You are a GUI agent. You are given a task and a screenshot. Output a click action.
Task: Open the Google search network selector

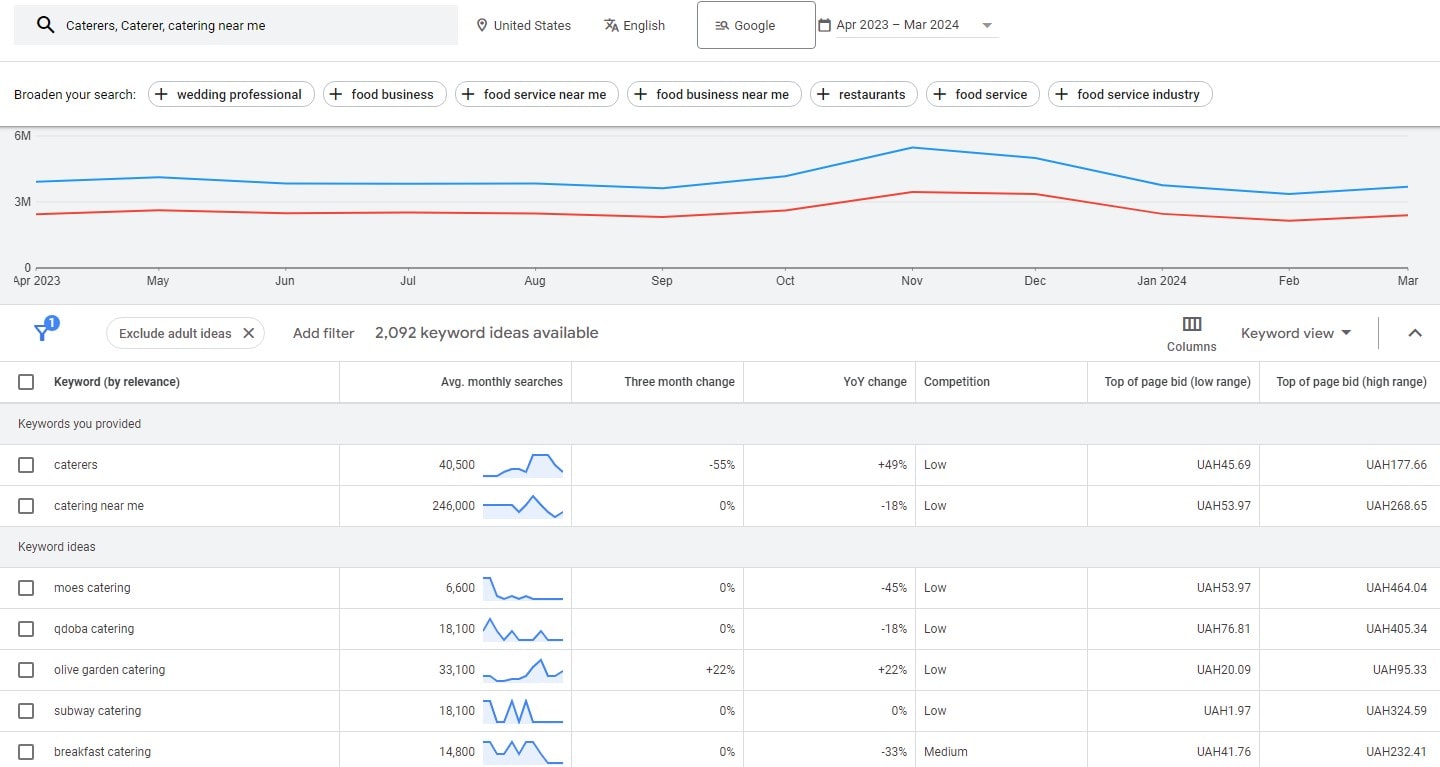point(756,25)
